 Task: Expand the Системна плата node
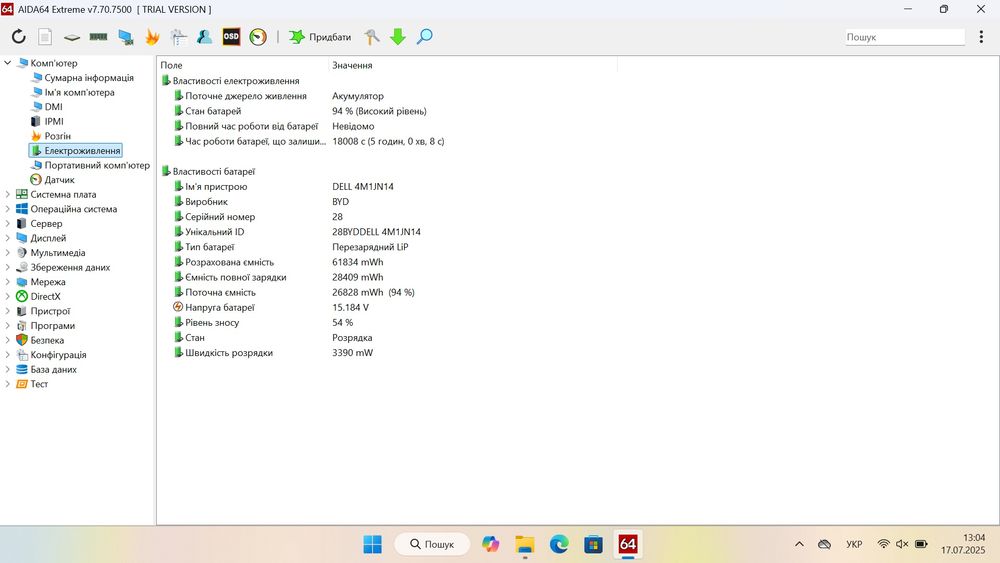coord(8,194)
